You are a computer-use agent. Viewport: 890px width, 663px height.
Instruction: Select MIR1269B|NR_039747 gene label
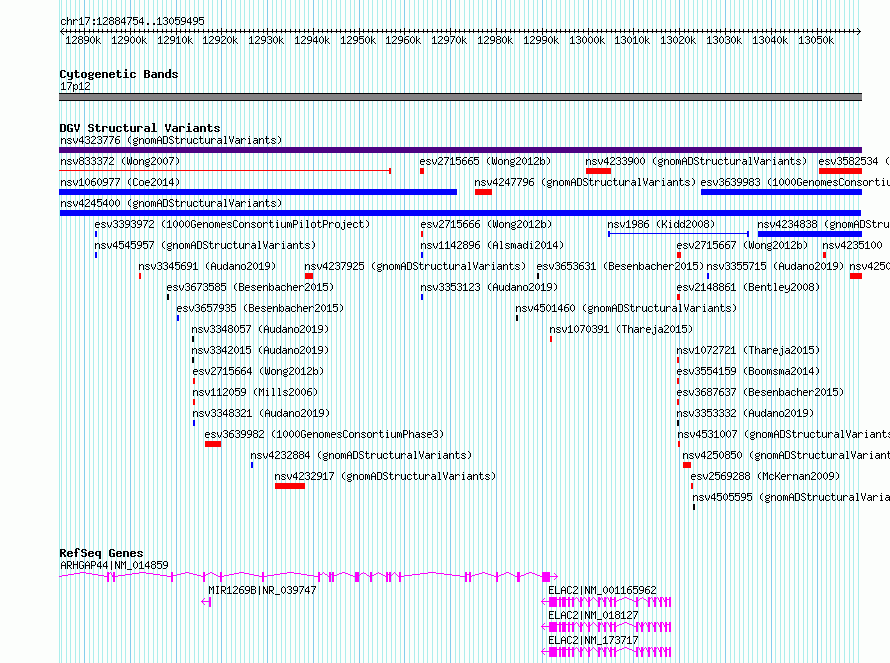click(262, 590)
